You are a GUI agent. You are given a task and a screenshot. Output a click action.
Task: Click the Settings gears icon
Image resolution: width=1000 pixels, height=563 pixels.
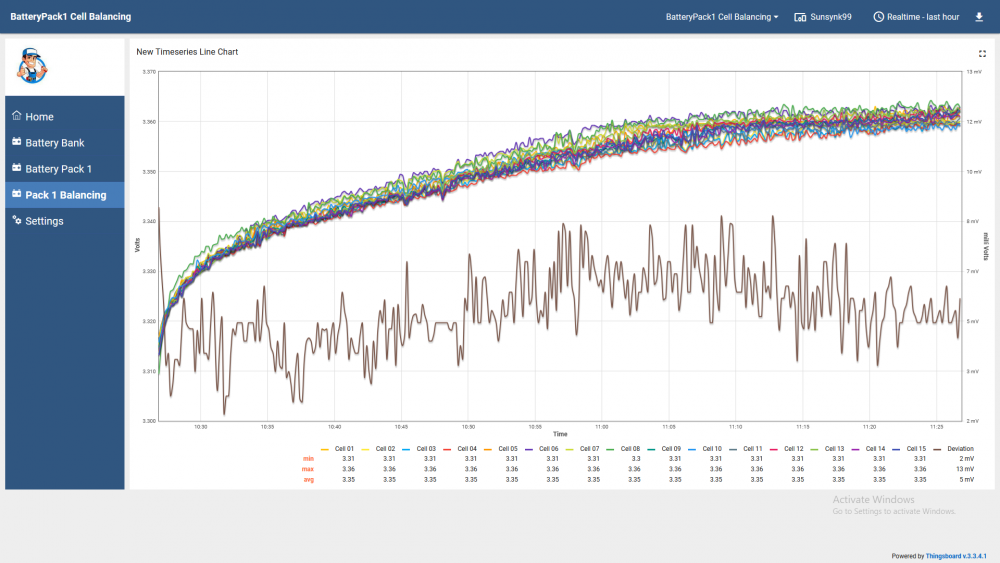[17, 220]
